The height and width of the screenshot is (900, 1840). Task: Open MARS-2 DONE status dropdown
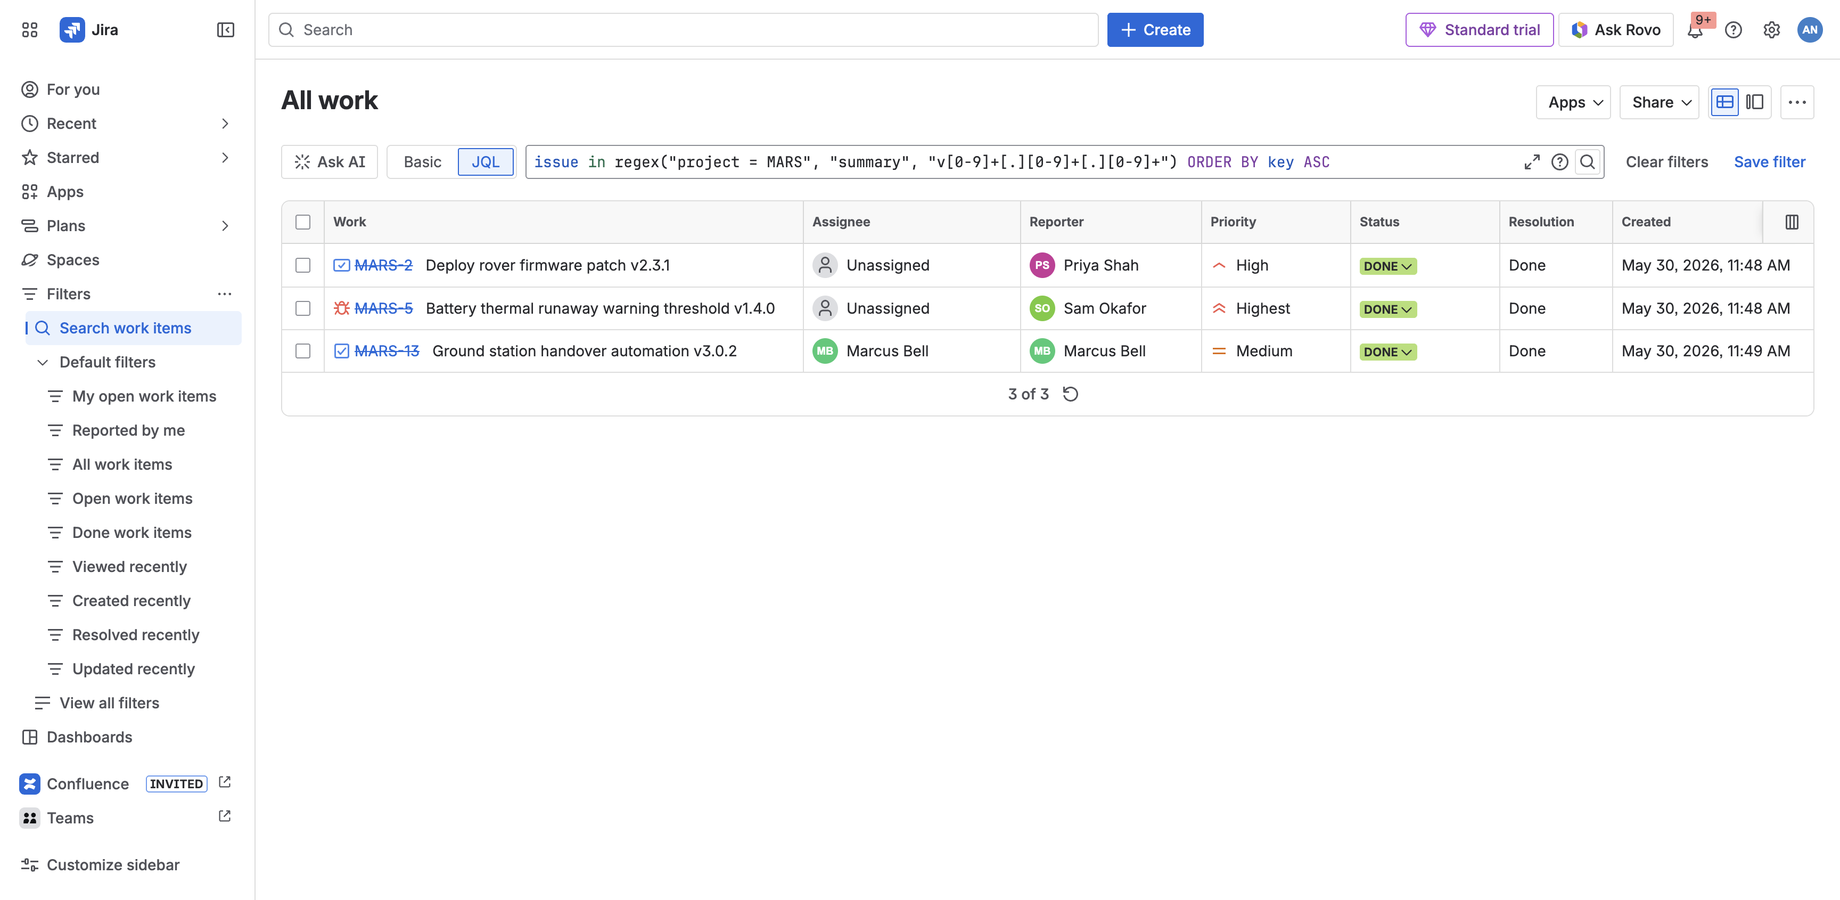pos(1387,266)
